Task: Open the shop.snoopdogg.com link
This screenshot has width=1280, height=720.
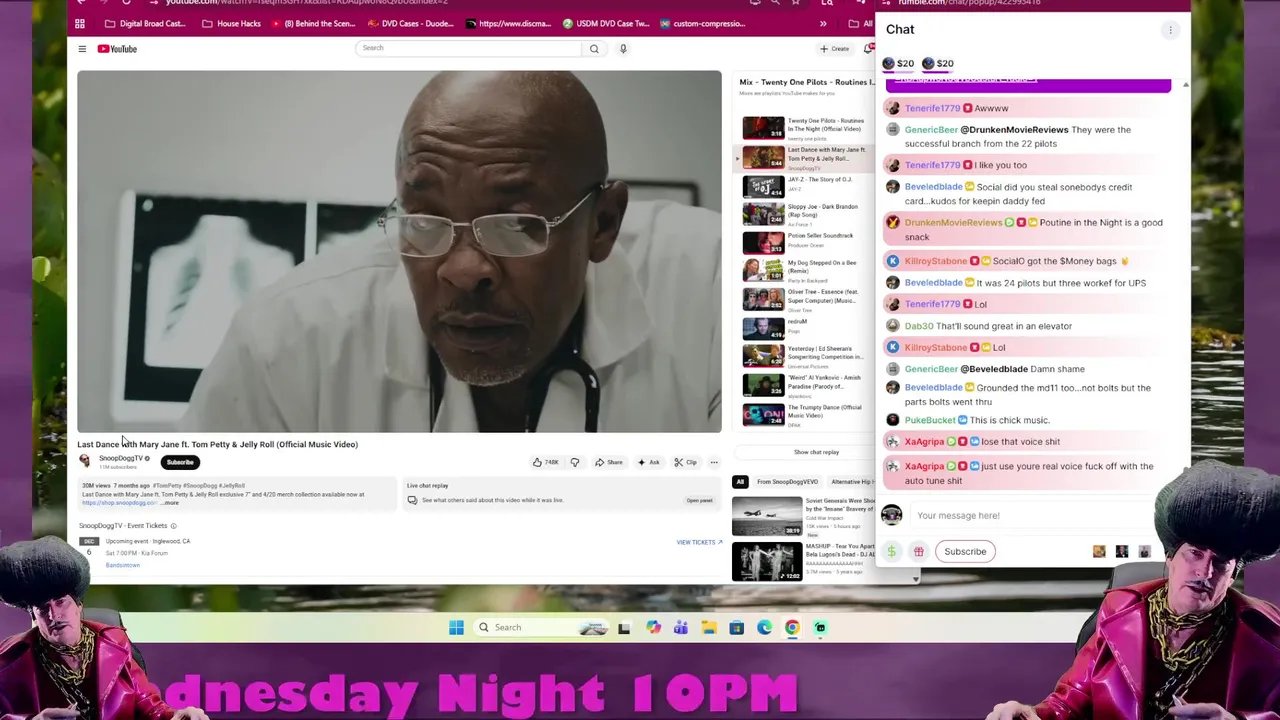Action: [119, 502]
